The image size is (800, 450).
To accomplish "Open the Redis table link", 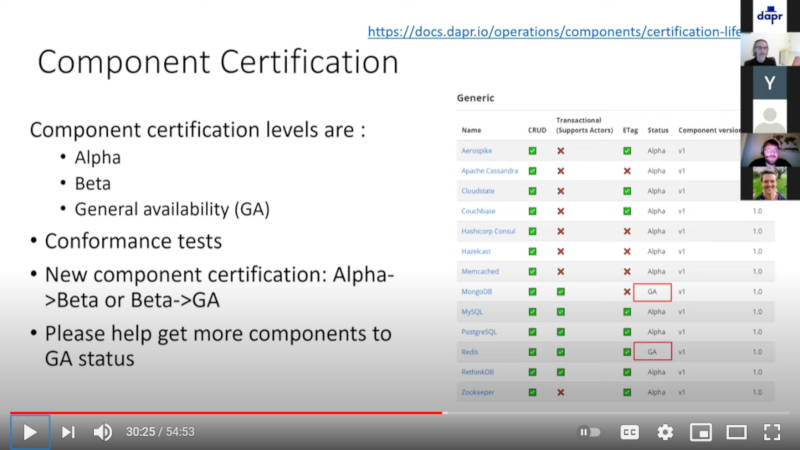I will [x=469, y=352].
